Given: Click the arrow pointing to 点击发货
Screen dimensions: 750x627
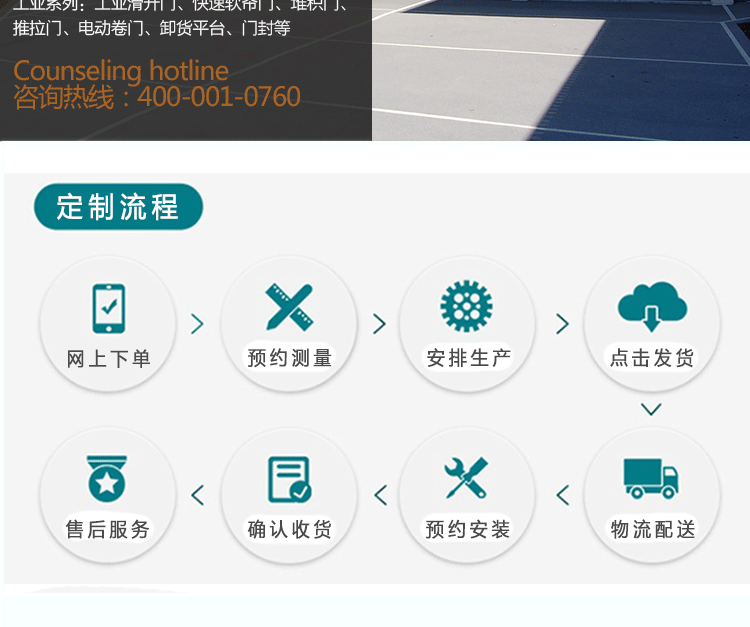Looking at the screenshot, I should click(562, 324).
